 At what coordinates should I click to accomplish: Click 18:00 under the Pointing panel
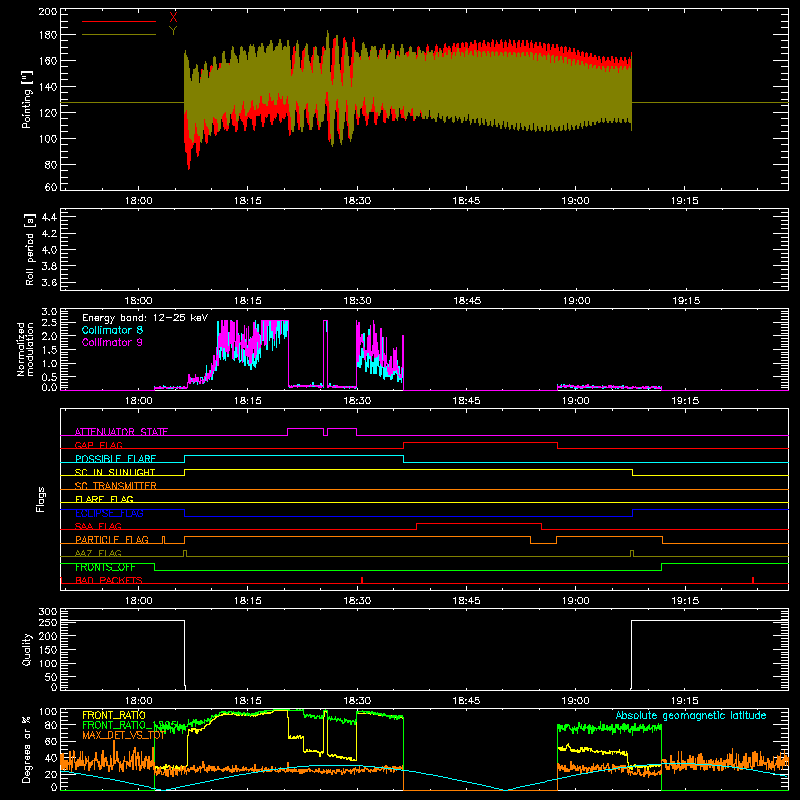click(139, 201)
